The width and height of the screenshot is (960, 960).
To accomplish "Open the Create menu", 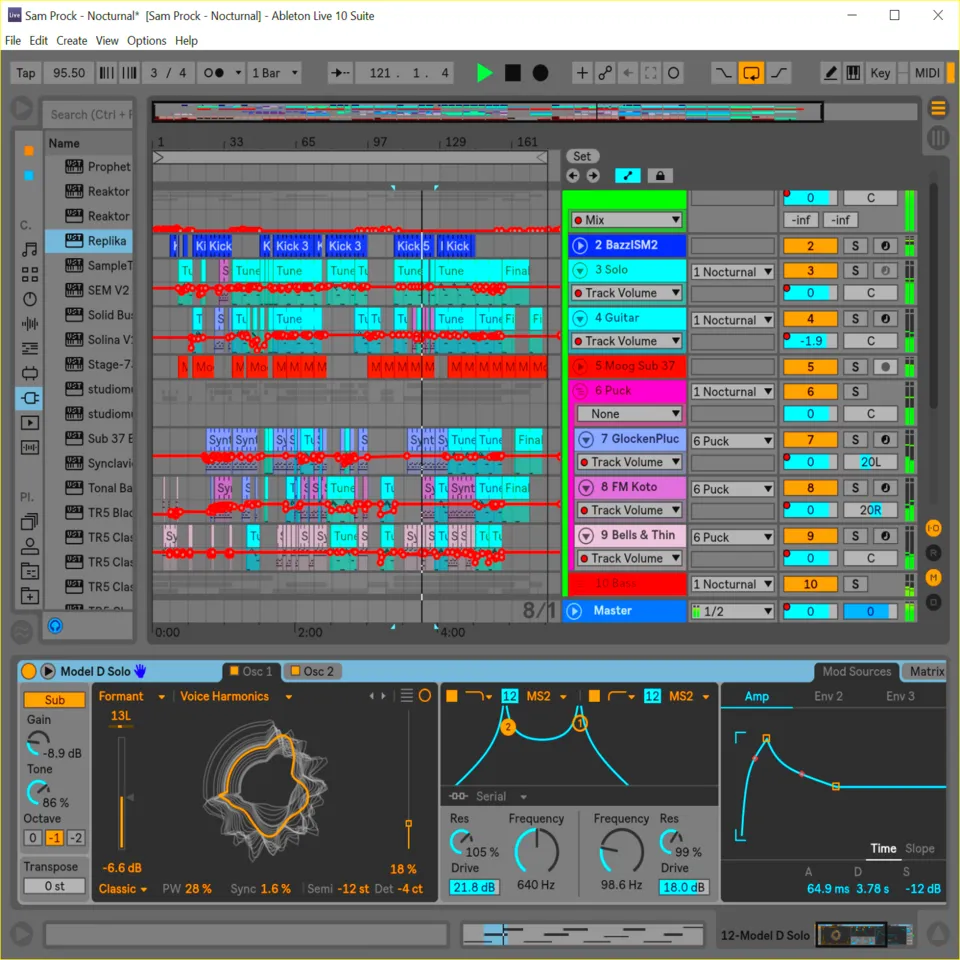I will click(x=72, y=40).
